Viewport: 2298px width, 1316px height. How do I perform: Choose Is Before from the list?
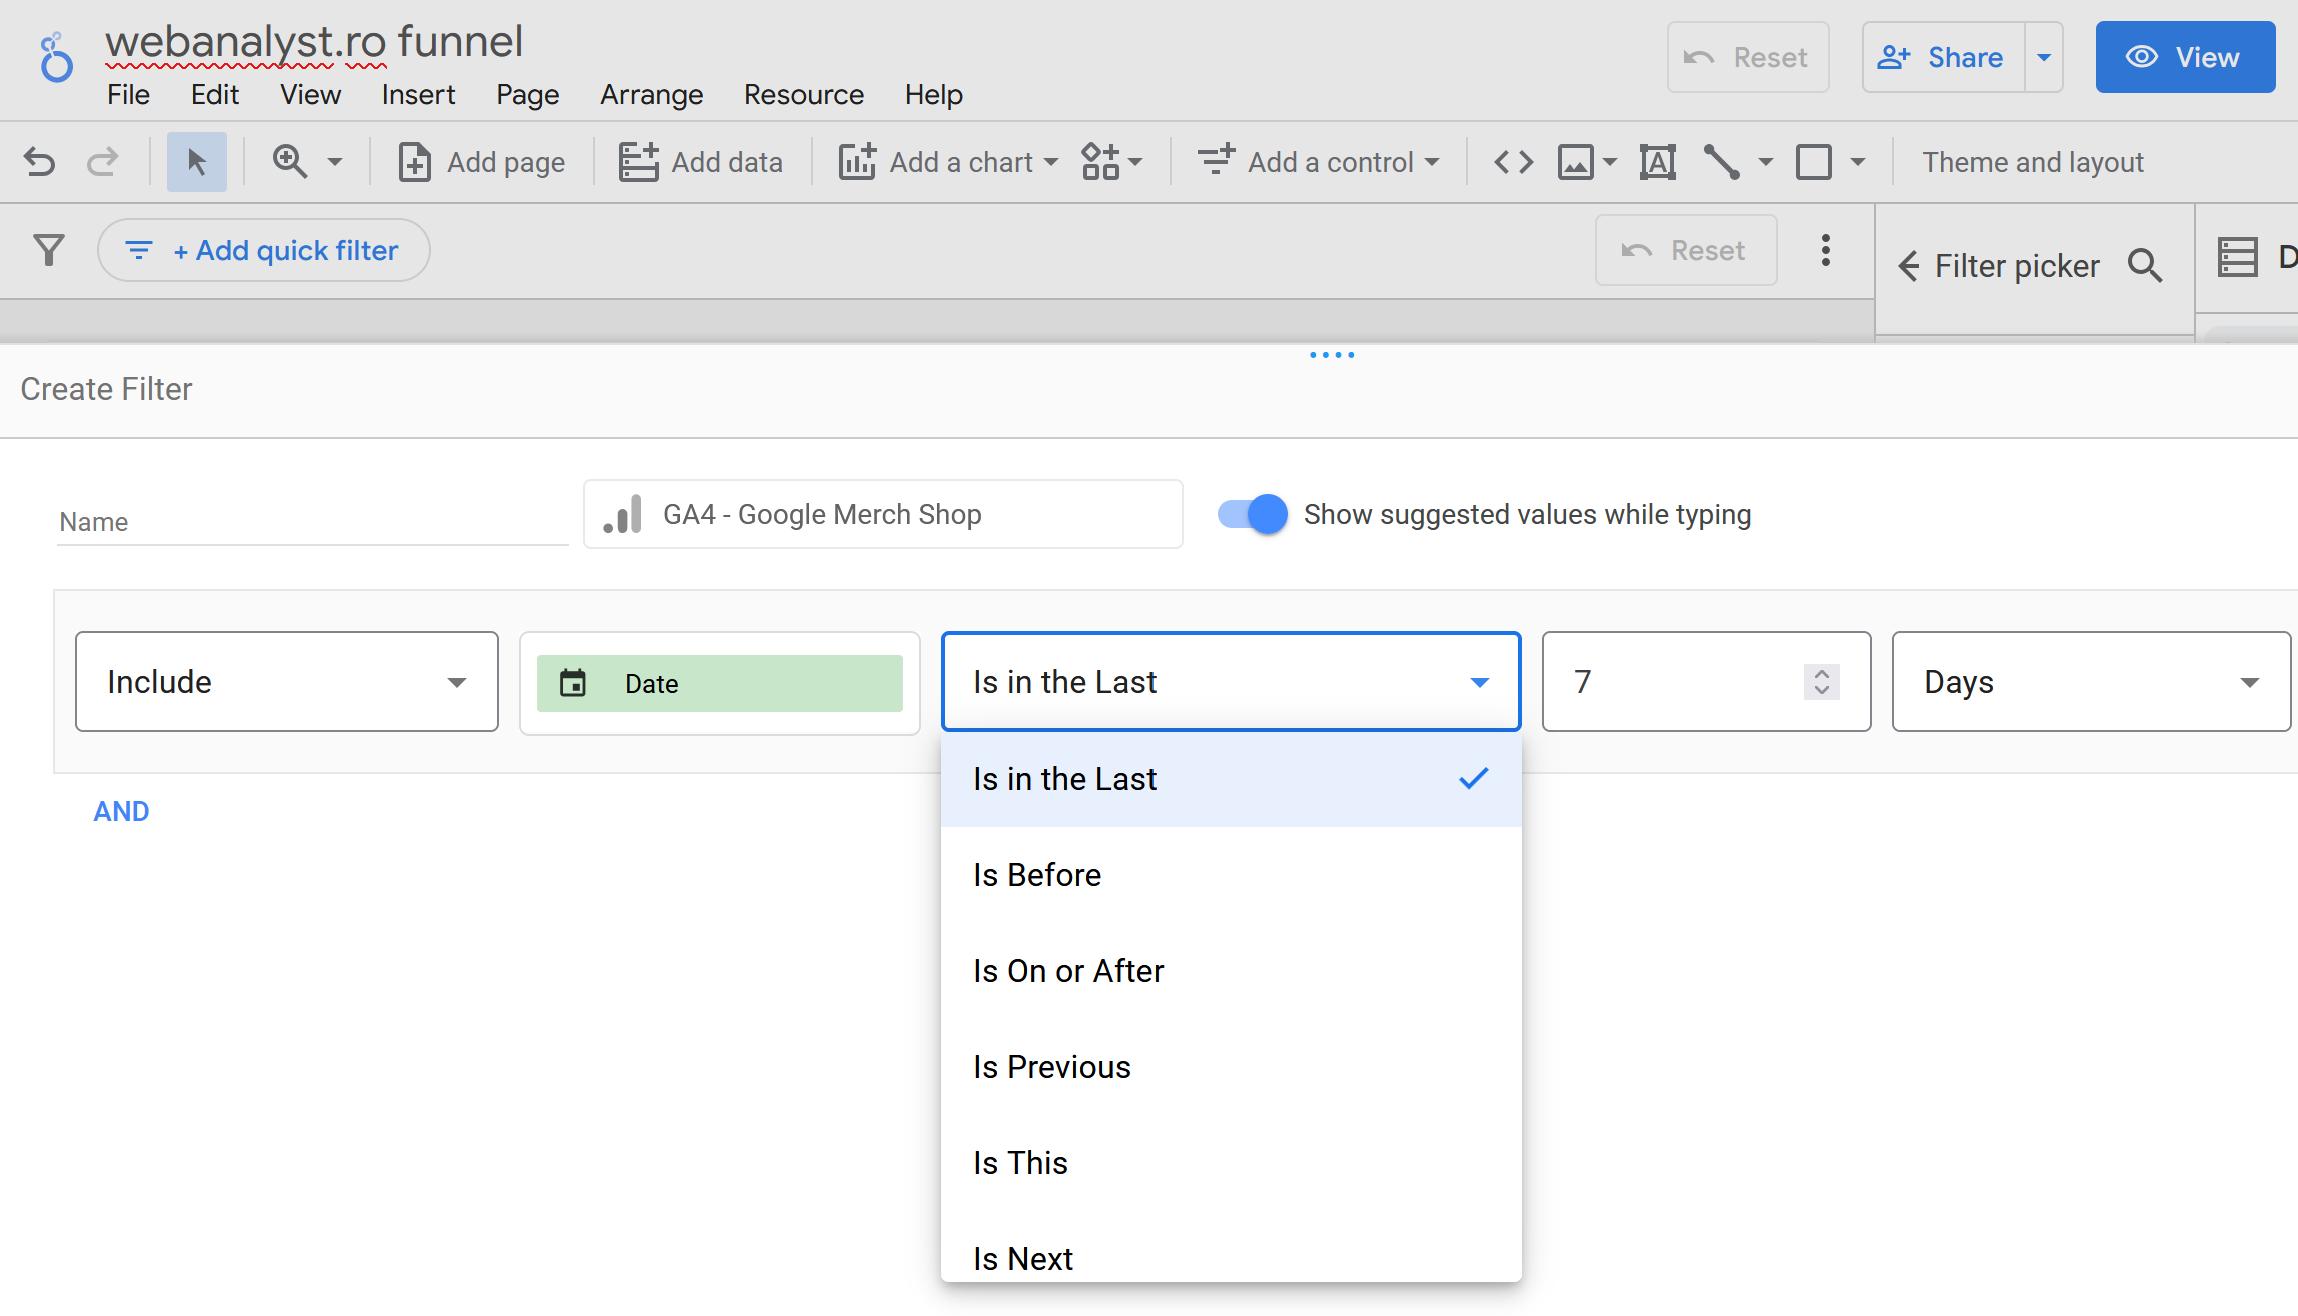[1231, 875]
